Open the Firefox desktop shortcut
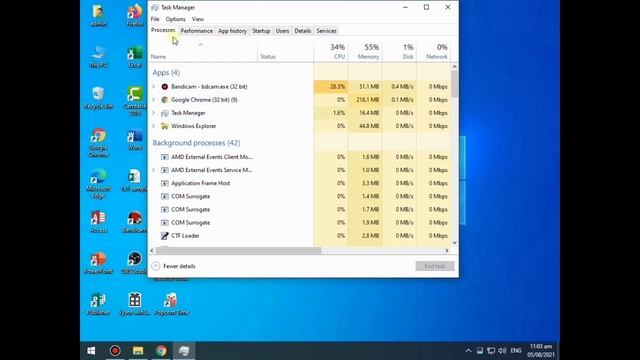Image resolution: width=640 pixels, height=360 pixels. [x=135, y=16]
